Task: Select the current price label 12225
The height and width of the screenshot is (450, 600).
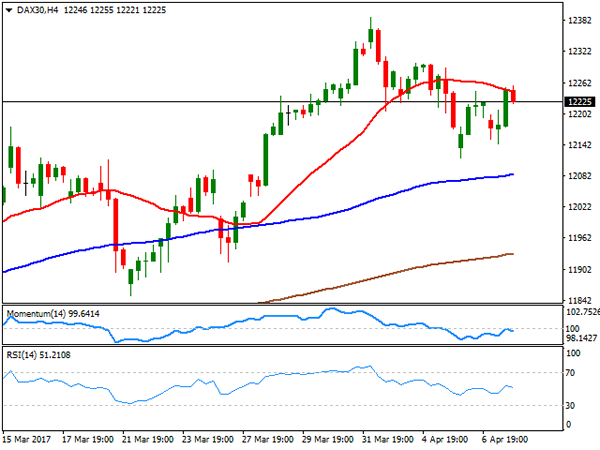Action: (580, 102)
